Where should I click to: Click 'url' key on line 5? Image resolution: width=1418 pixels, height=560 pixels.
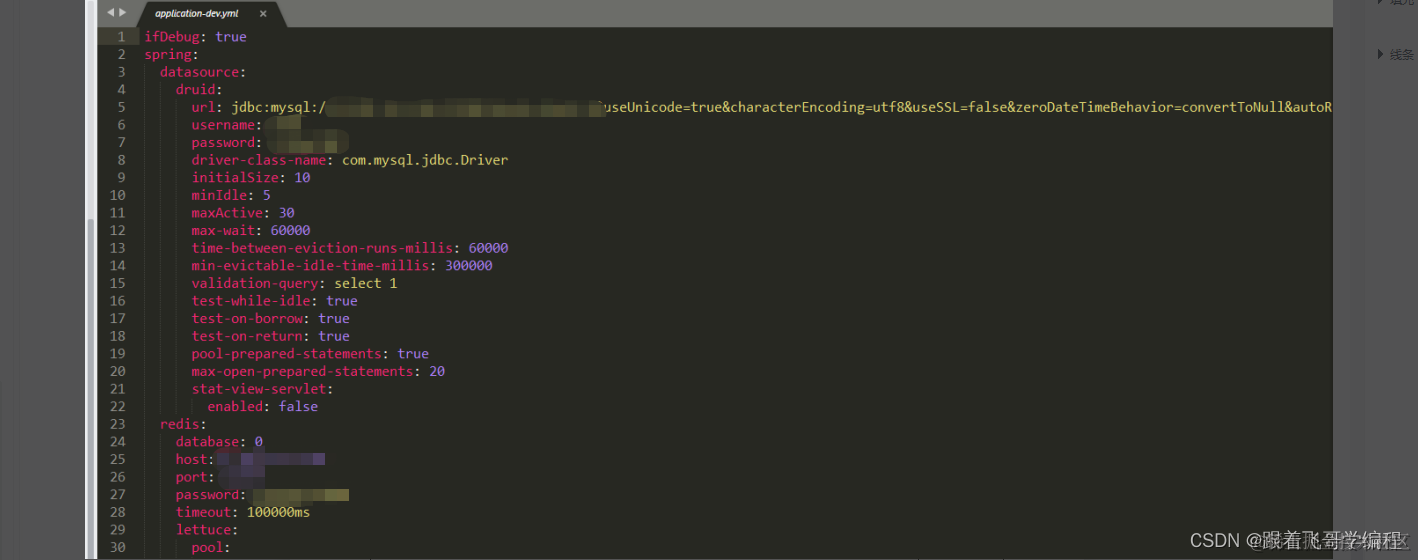204,107
